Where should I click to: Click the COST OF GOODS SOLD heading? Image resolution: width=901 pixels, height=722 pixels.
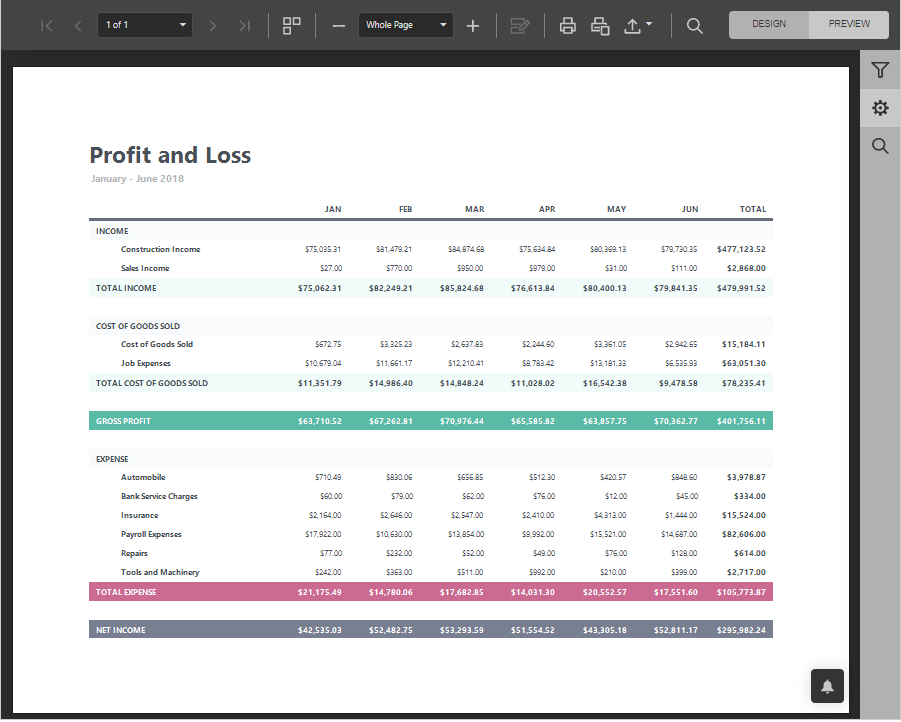138,326
